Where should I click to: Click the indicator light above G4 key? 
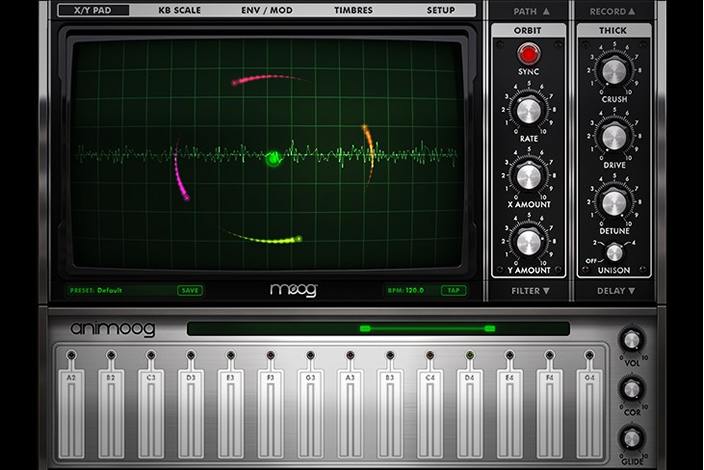[x=589, y=355]
